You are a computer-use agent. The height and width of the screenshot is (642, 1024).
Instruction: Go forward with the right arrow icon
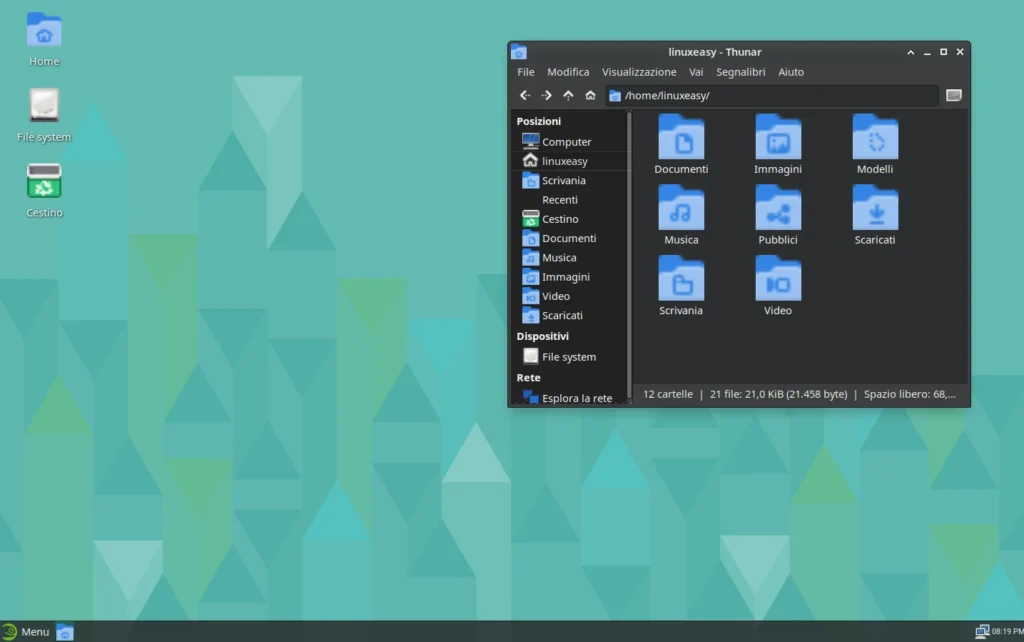click(546, 95)
